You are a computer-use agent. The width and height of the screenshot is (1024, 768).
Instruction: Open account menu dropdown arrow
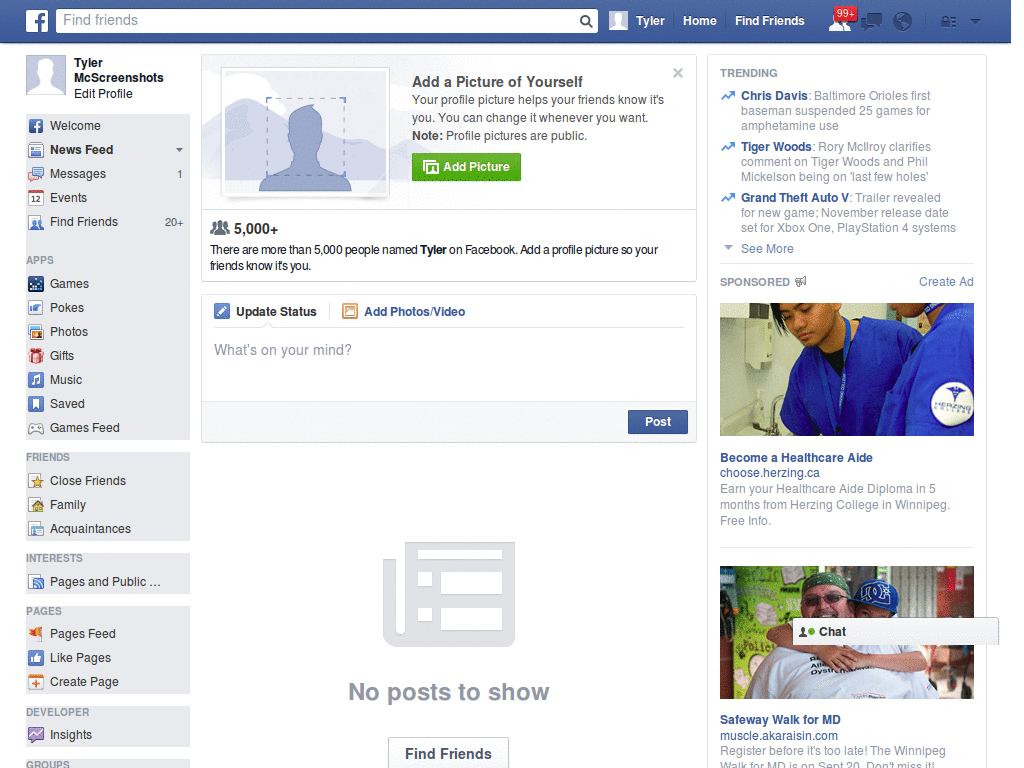click(975, 21)
